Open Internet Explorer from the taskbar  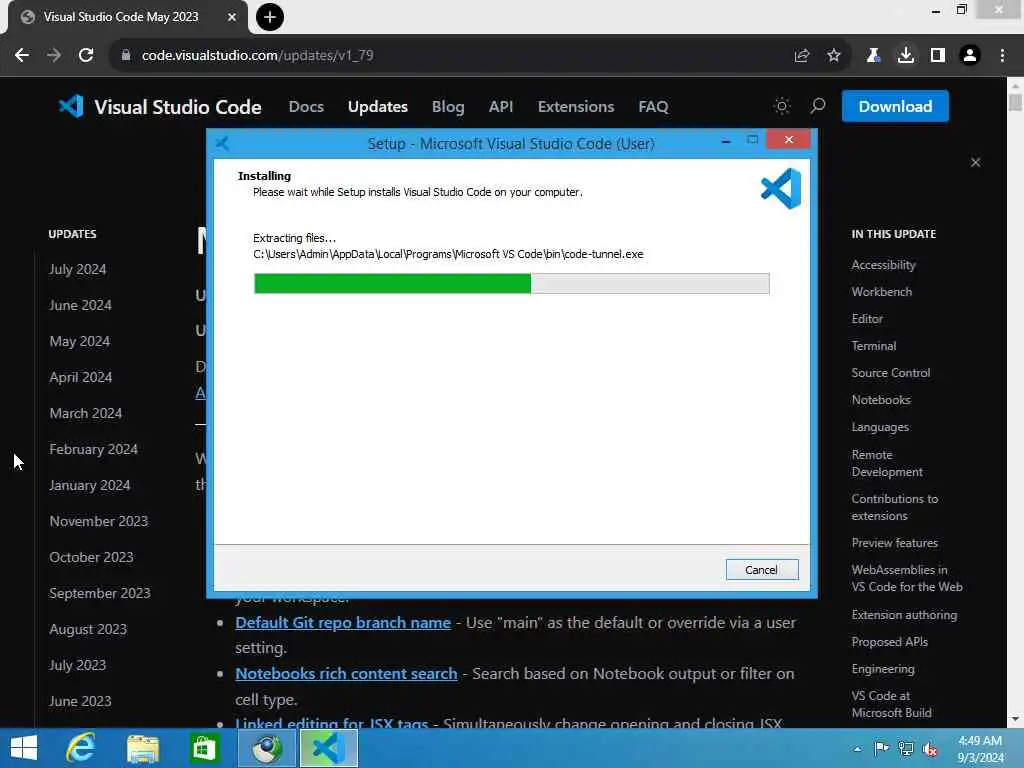click(81, 748)
